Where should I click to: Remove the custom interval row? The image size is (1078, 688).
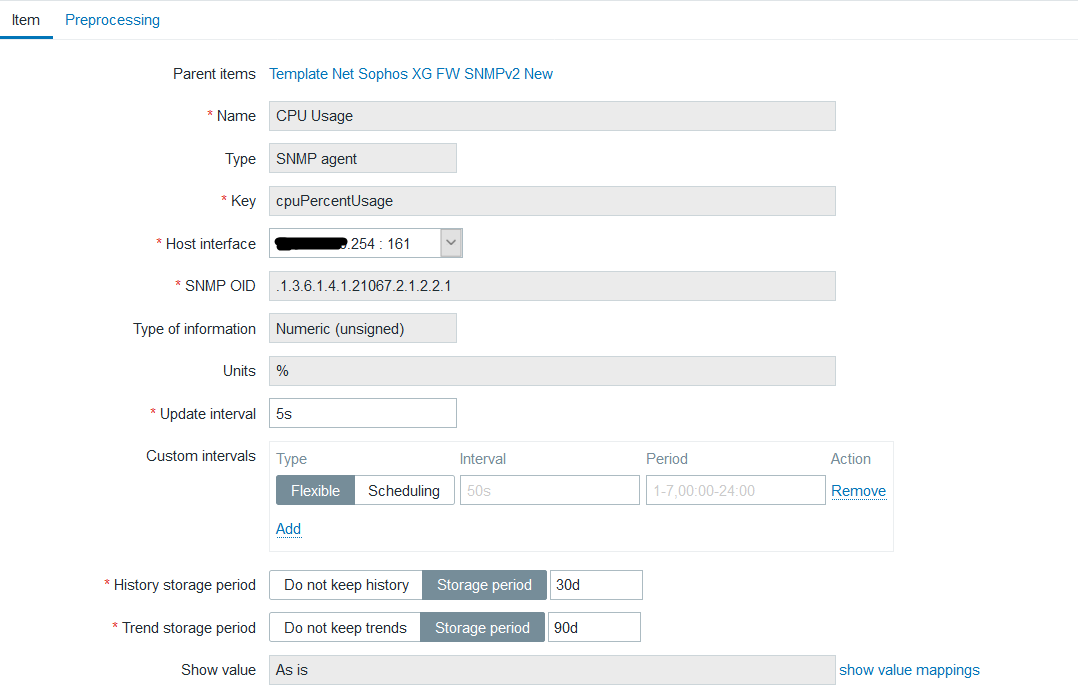(858, 491)
